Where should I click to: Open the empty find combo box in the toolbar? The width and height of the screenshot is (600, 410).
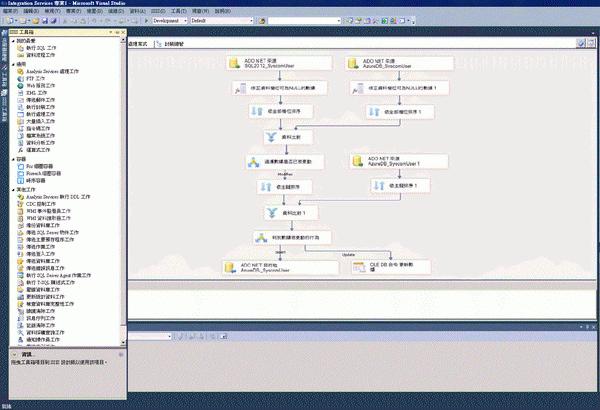click(305, 21)
